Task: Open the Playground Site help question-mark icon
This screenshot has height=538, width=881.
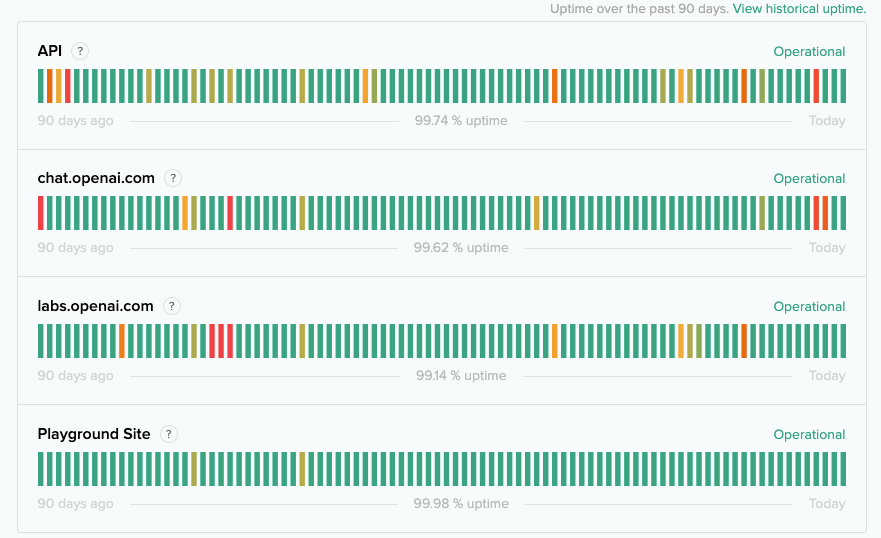Action: point(169,434)
